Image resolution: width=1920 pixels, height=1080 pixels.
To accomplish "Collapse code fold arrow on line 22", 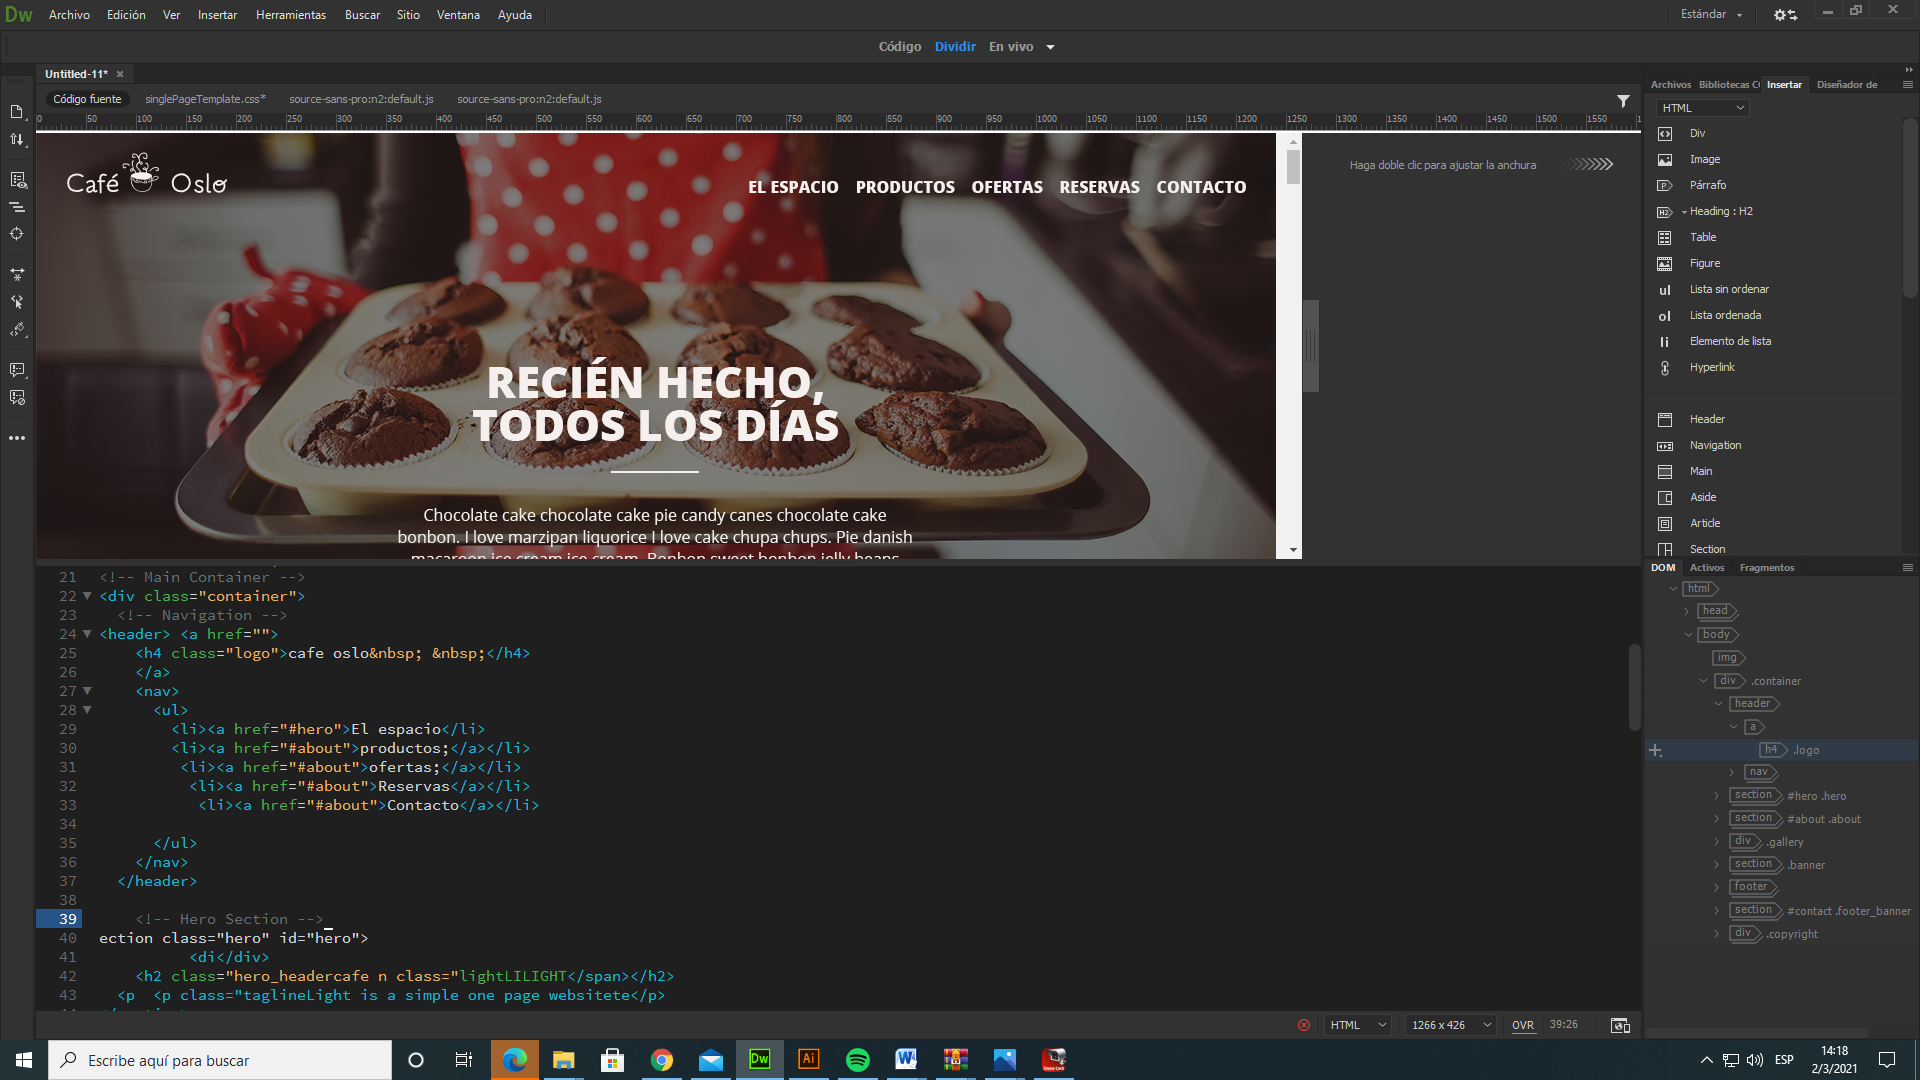I will (87, 596).
